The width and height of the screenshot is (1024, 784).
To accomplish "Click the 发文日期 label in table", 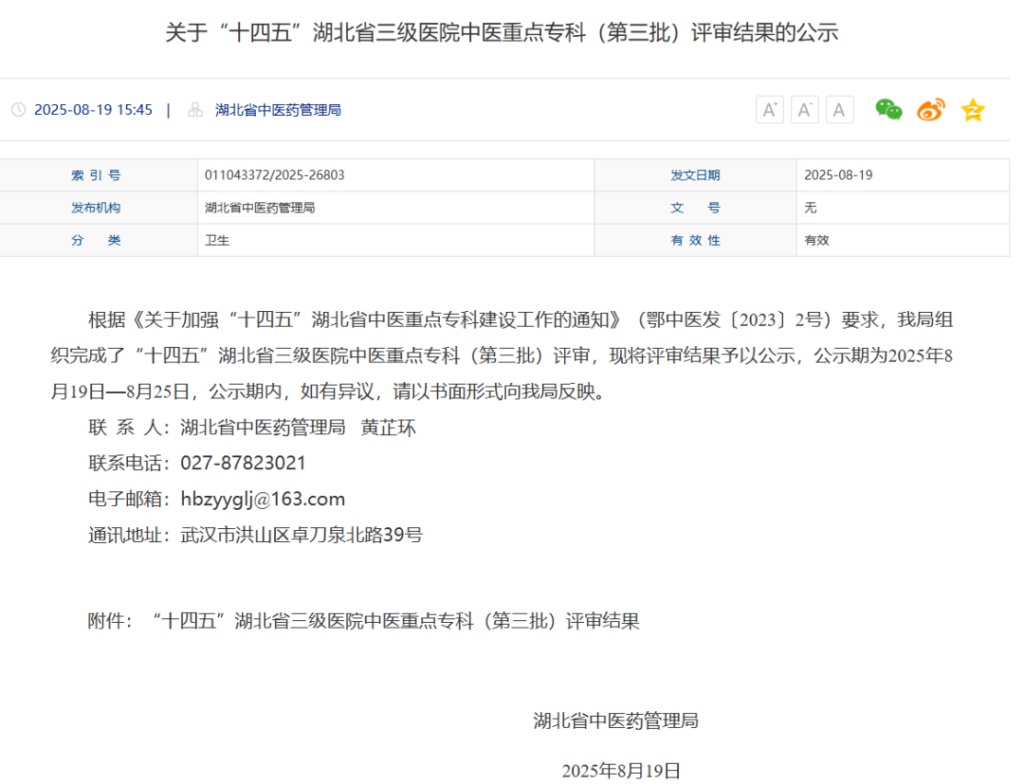I will [x=695, y=175].
